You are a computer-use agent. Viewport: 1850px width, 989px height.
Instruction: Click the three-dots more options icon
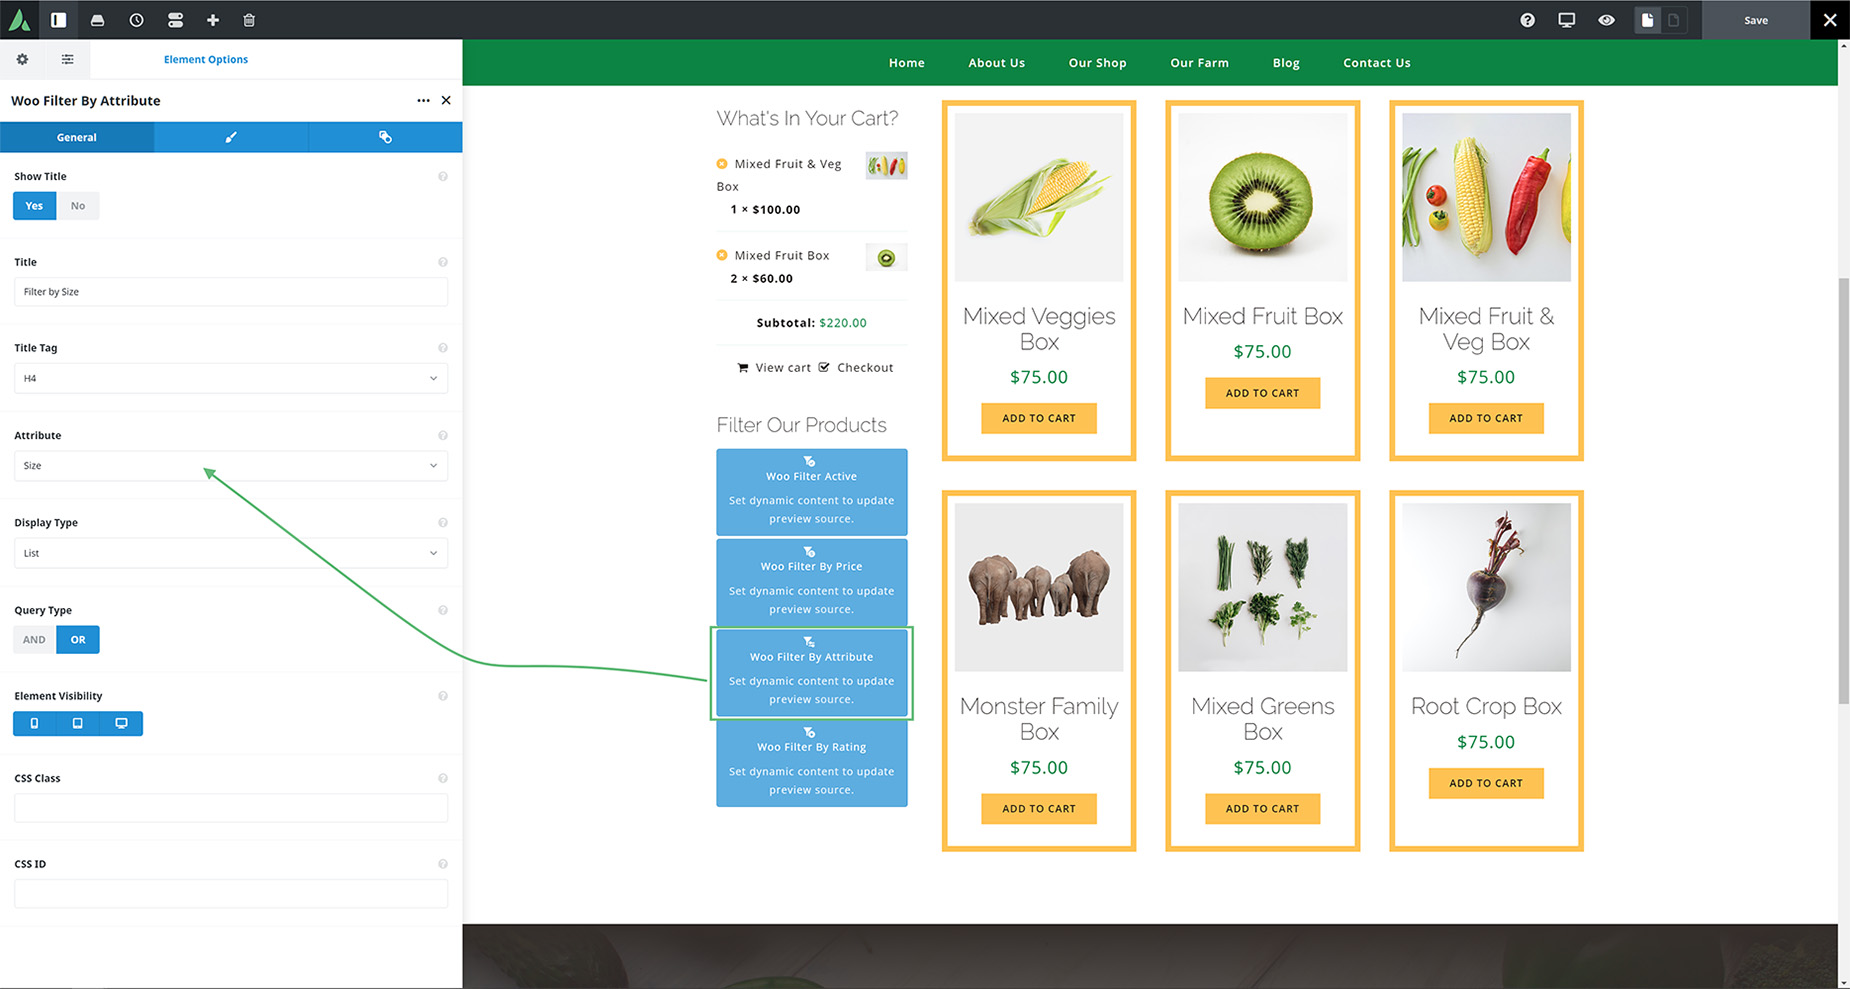tap(423, 100)
